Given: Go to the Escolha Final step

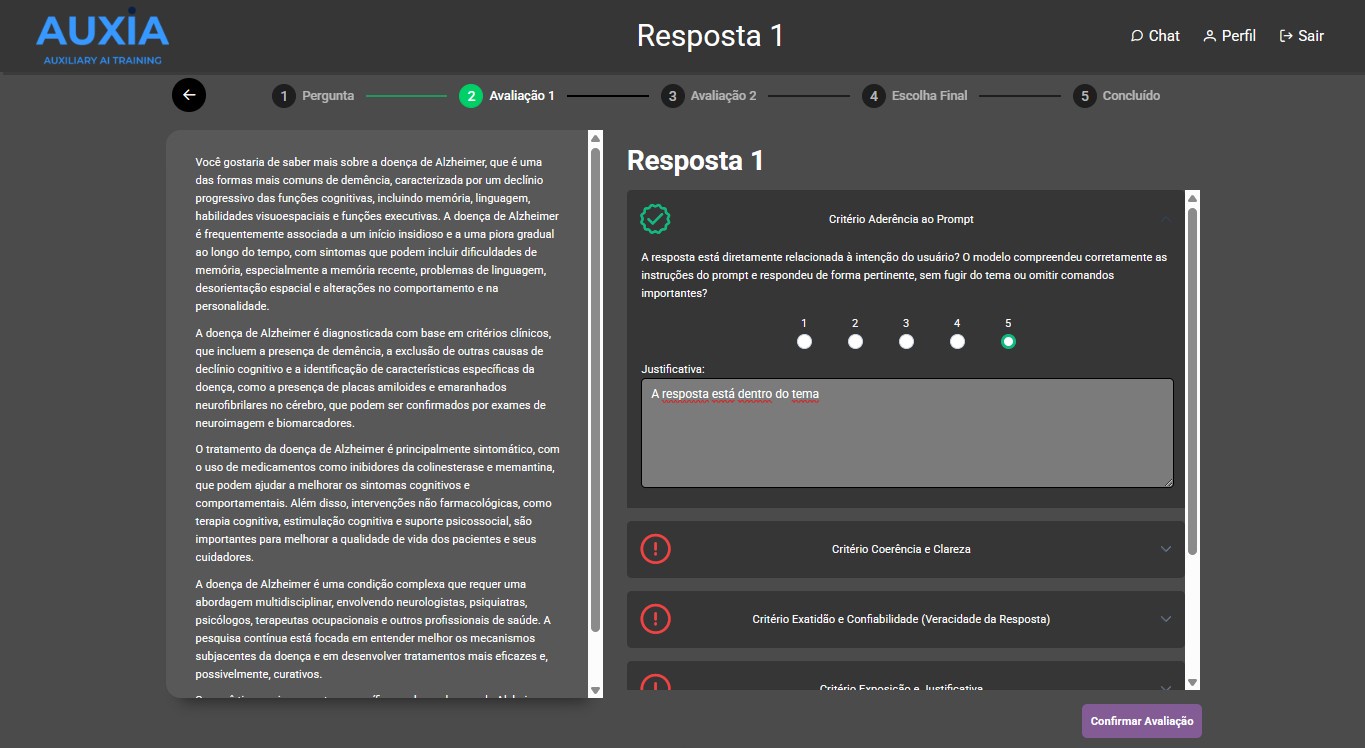Looking at the screenshot, I should click(x=929, y=96).
